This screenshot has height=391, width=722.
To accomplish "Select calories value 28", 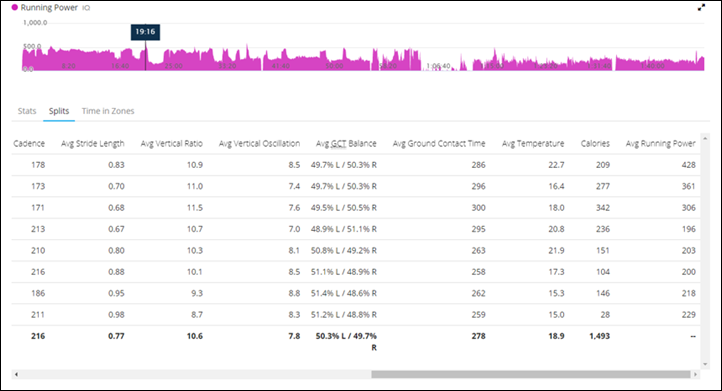I will [605, 315].
